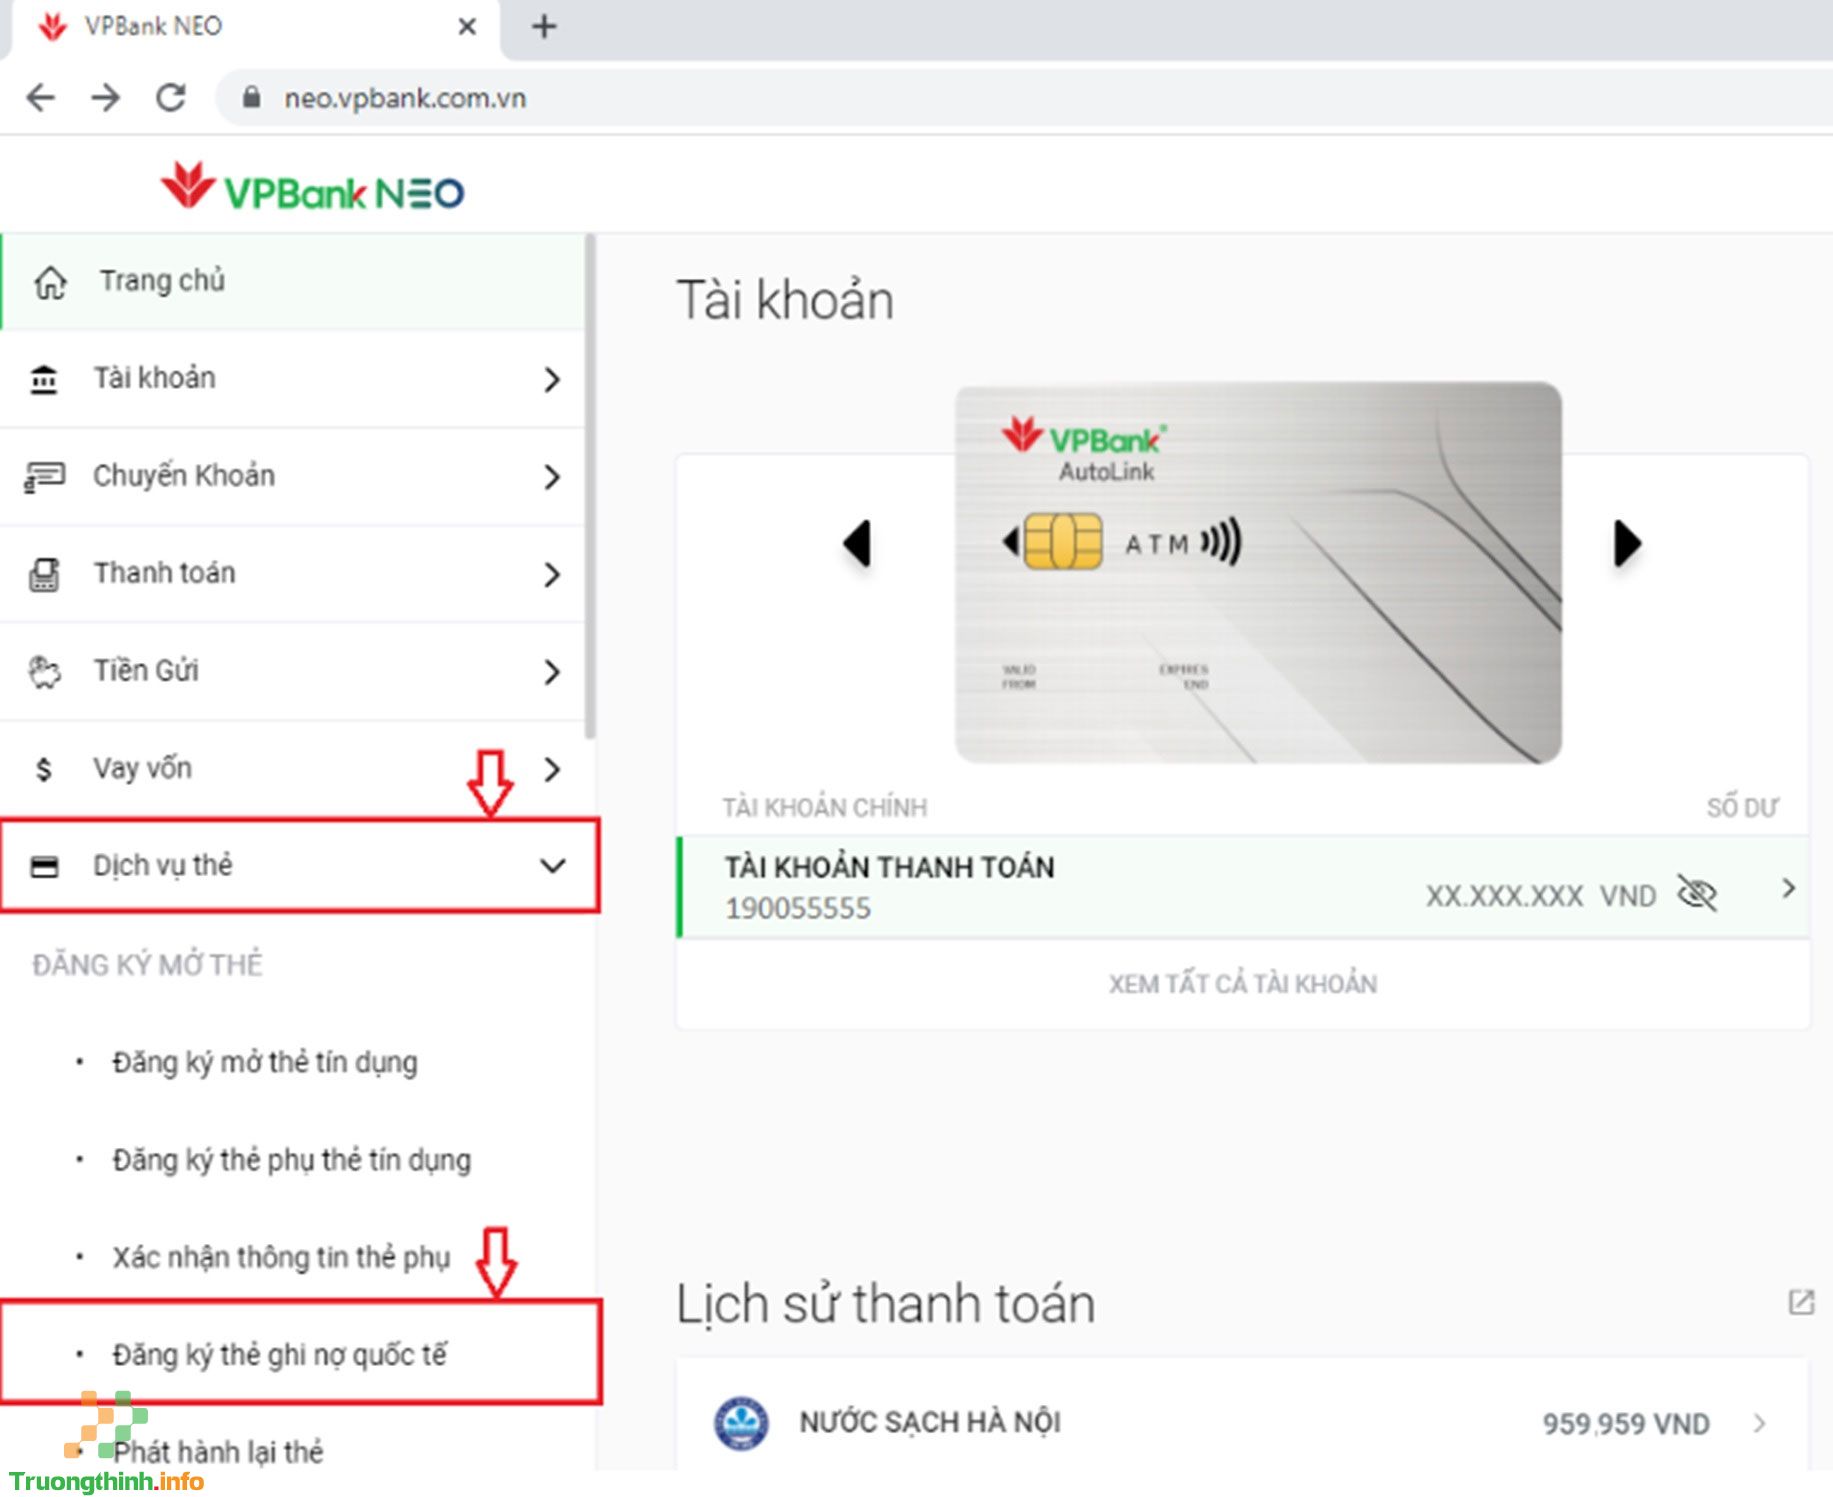The height and width of the screenshot is (1497, 1833).
Task: Click the card icon beside Dịch vụ thẻ
Action: [x=44, y=866]
